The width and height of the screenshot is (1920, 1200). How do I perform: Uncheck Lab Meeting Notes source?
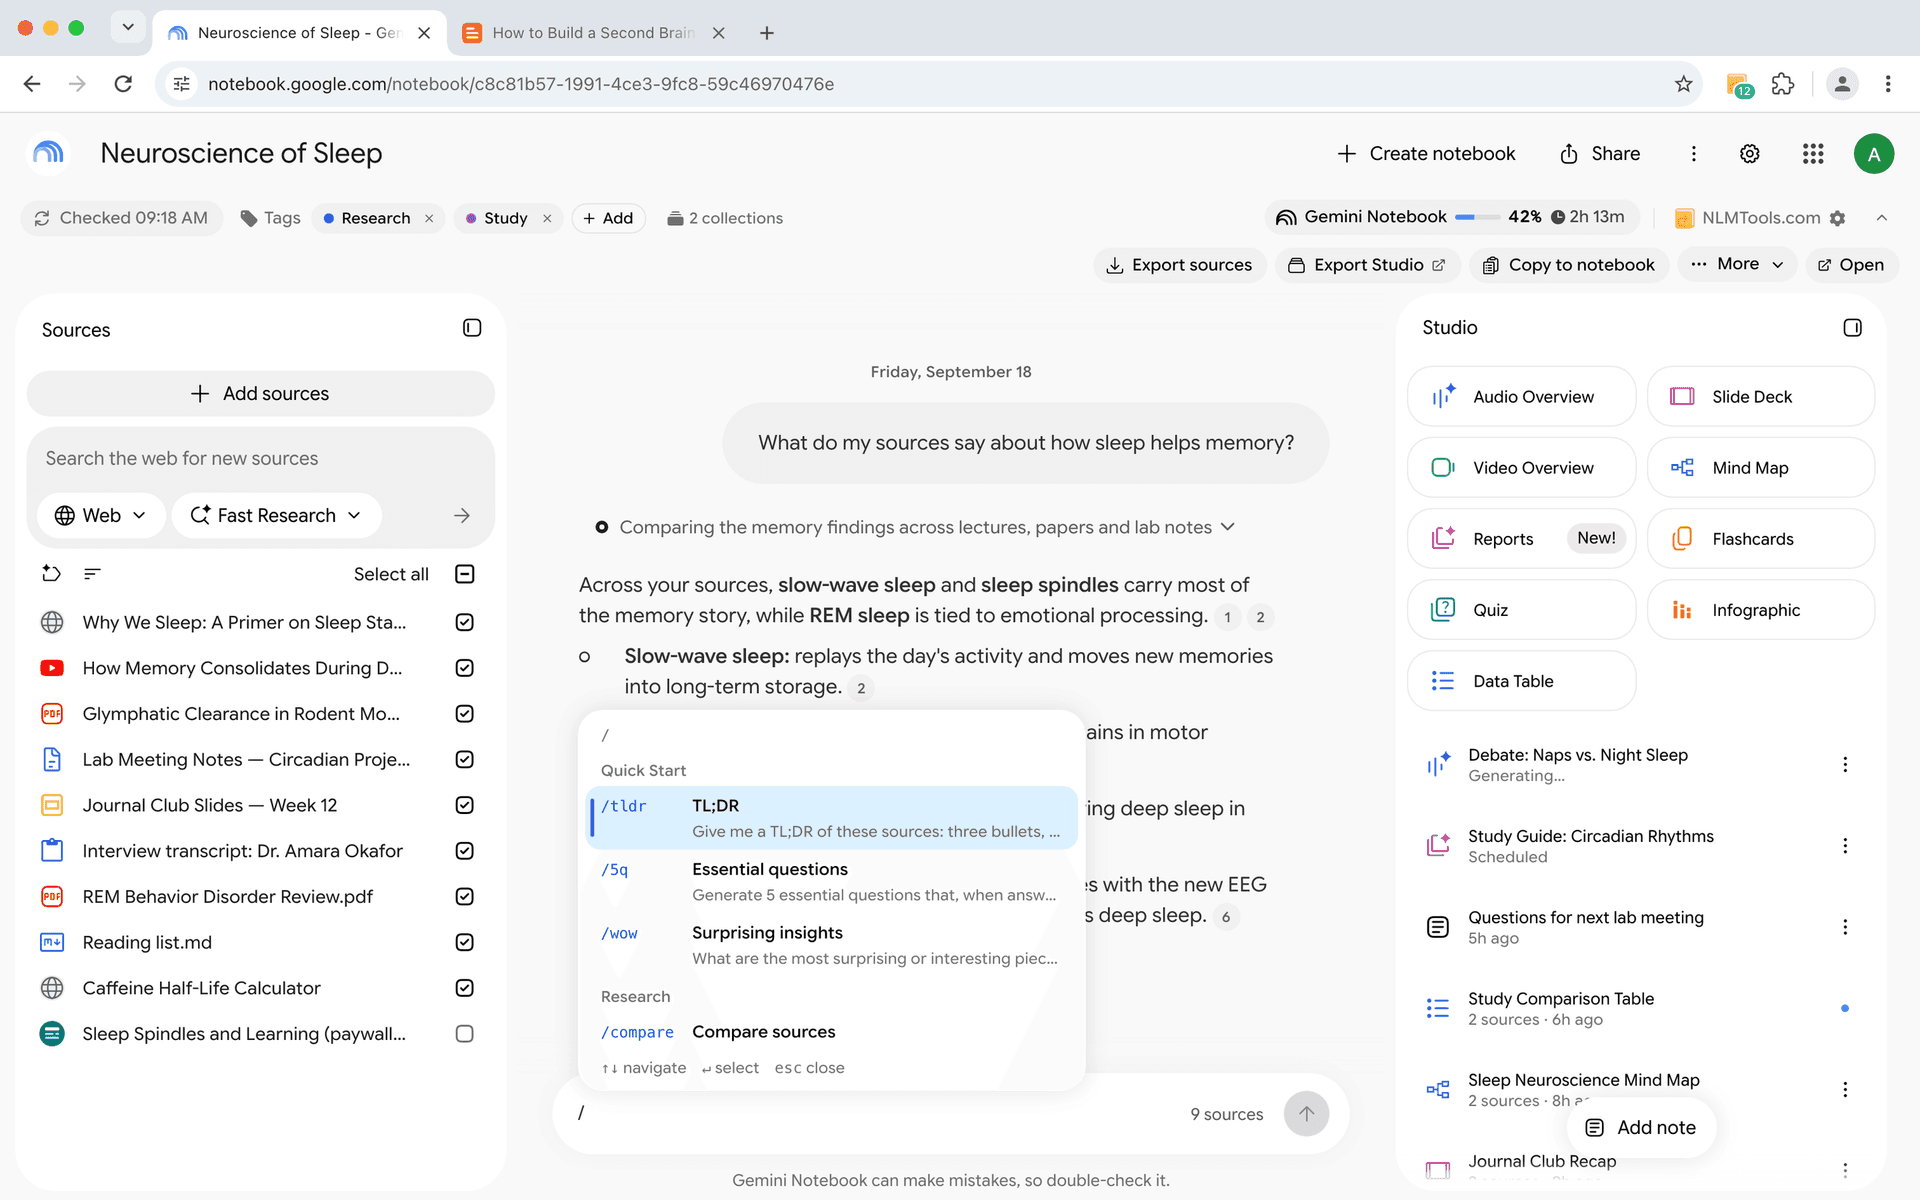click(464, 759)
